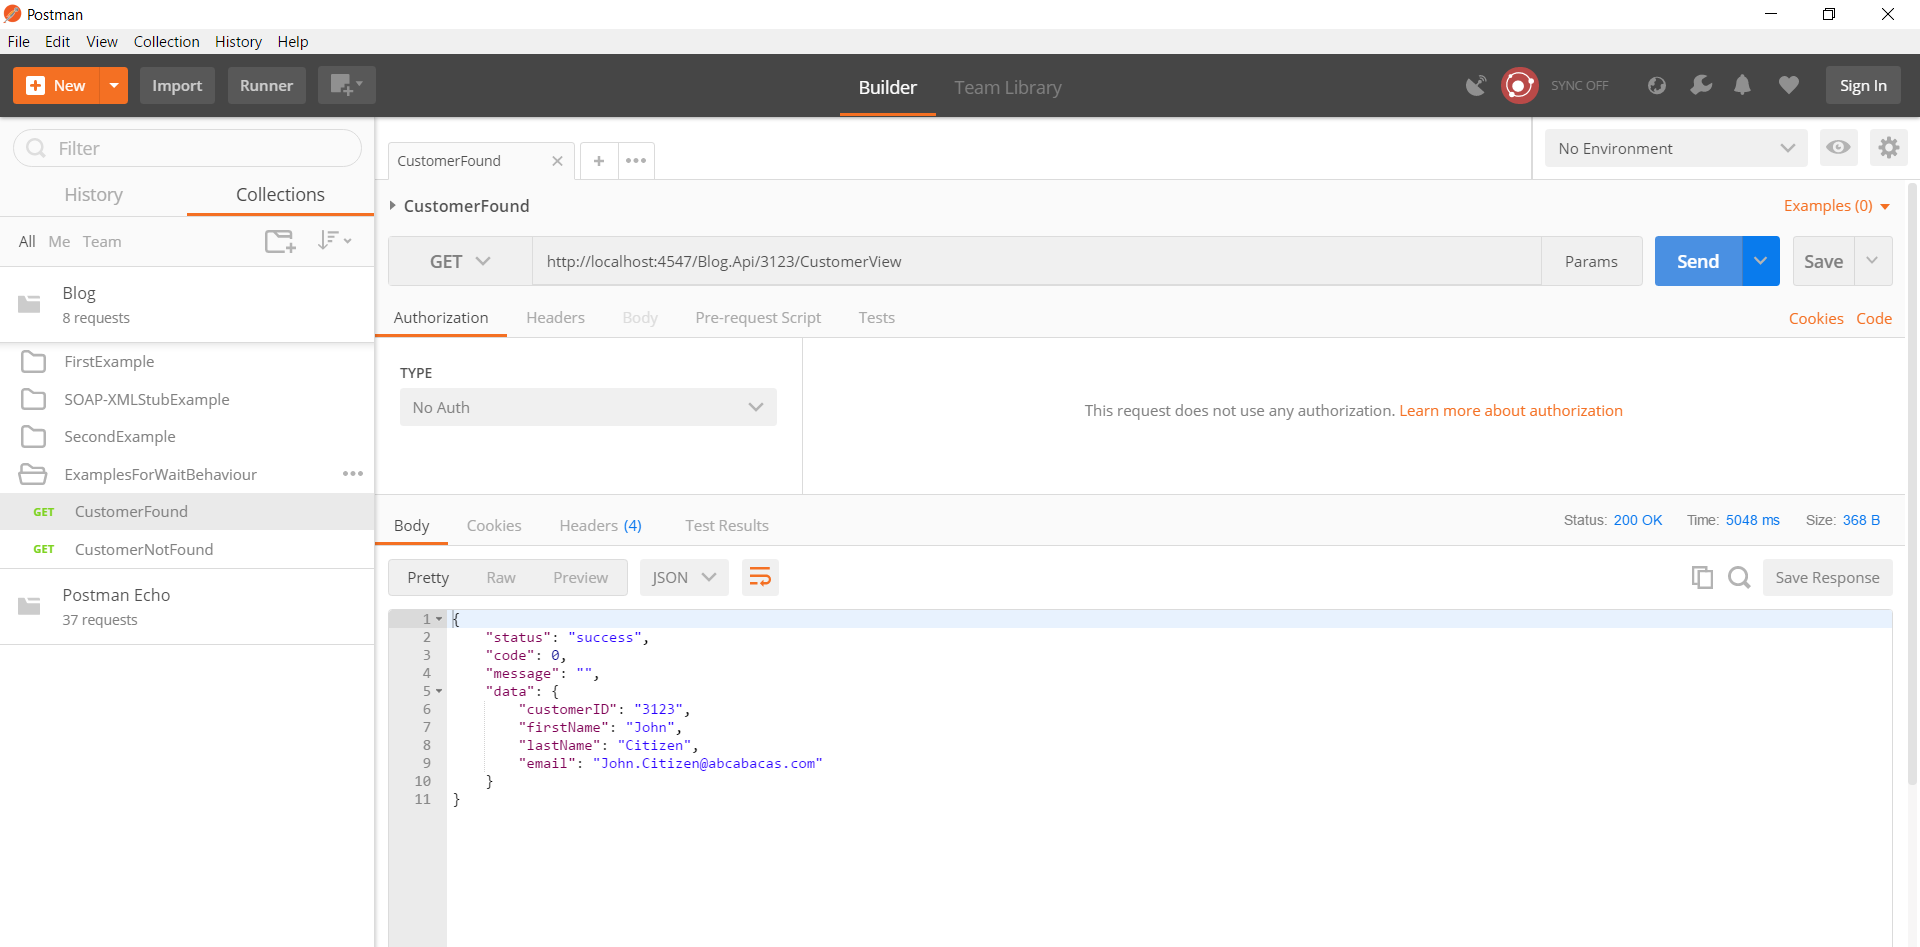Image resolution: width=1920 pixels, height=947 pixels.
Task: Open the Runner button
Action: 266,85
